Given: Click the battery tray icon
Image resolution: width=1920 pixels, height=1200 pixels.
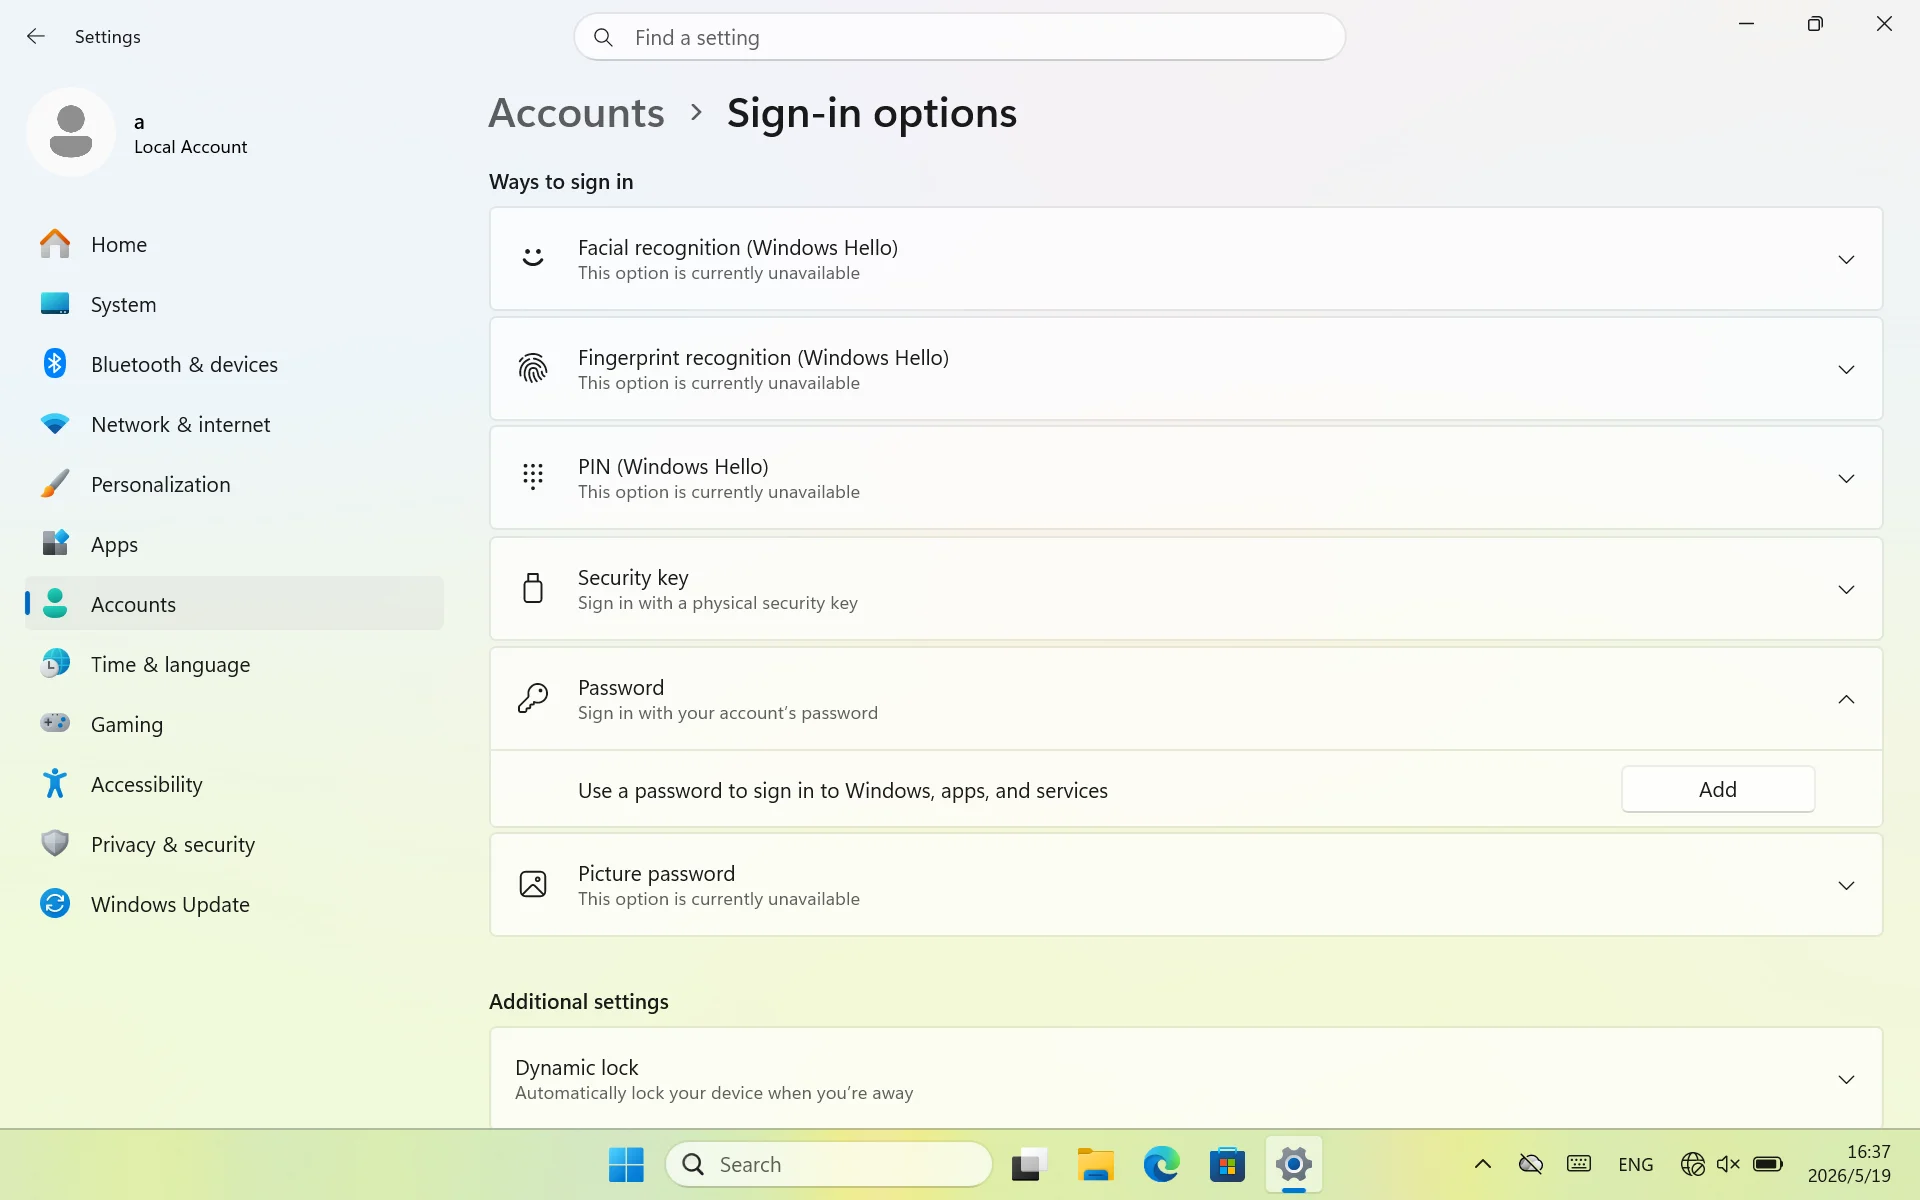Looking at the screenshot, I should tap(1768, 1164).
